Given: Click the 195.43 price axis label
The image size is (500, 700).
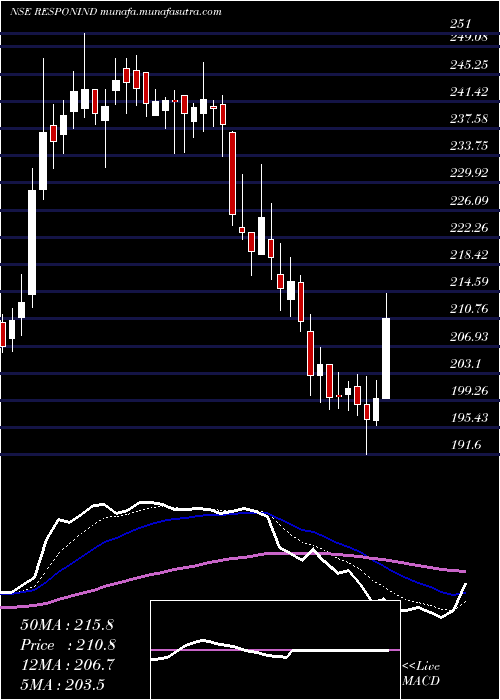Looking at the screenshot, I should click(468, 418).
